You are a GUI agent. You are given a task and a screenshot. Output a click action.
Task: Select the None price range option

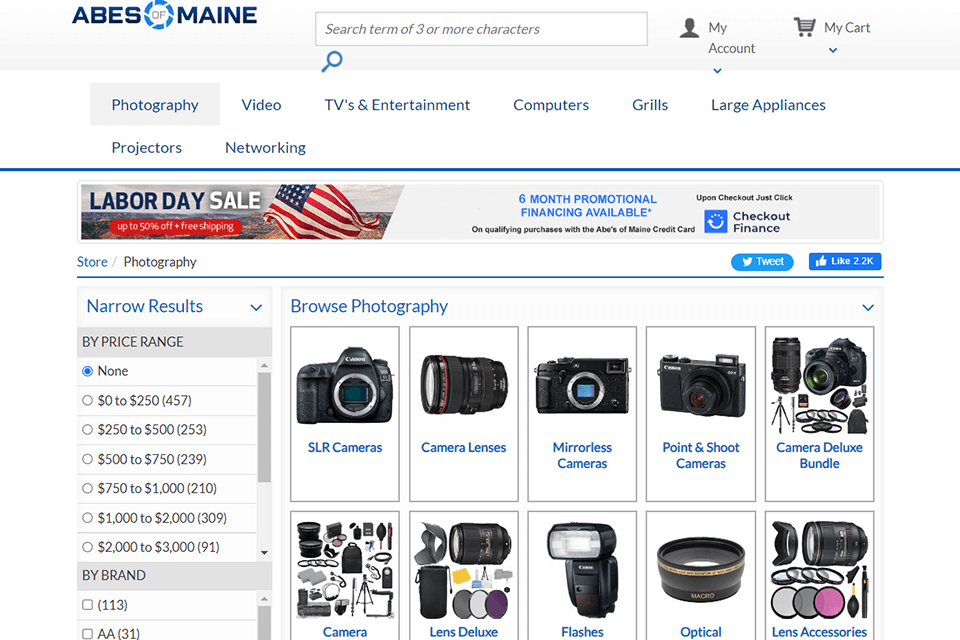[x=88, y=371]
